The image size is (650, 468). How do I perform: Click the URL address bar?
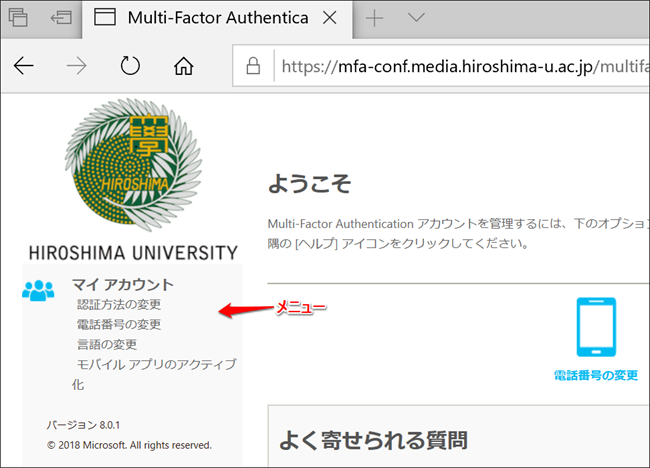click(x=441, y=66)
